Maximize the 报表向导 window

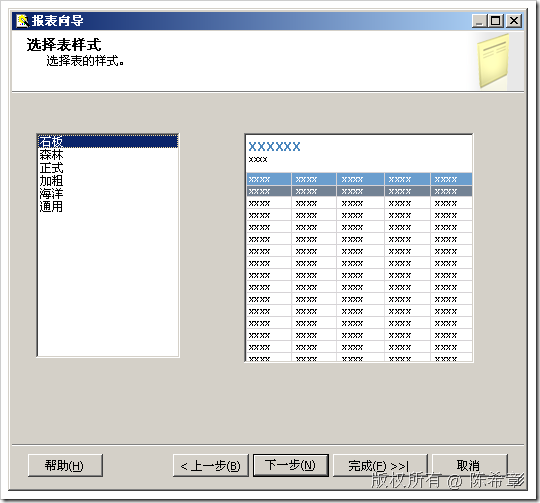(x=496, y=21)
